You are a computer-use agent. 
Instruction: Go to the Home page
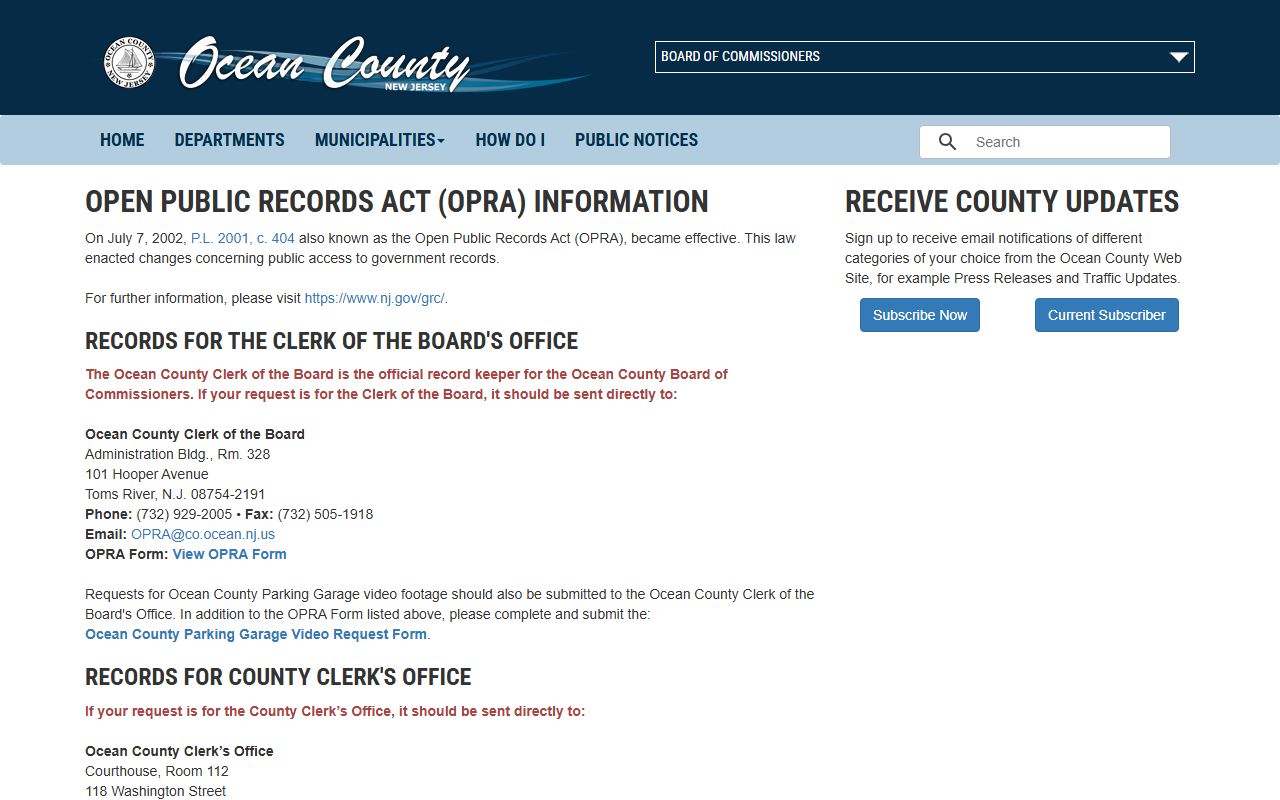coord(122,140)
